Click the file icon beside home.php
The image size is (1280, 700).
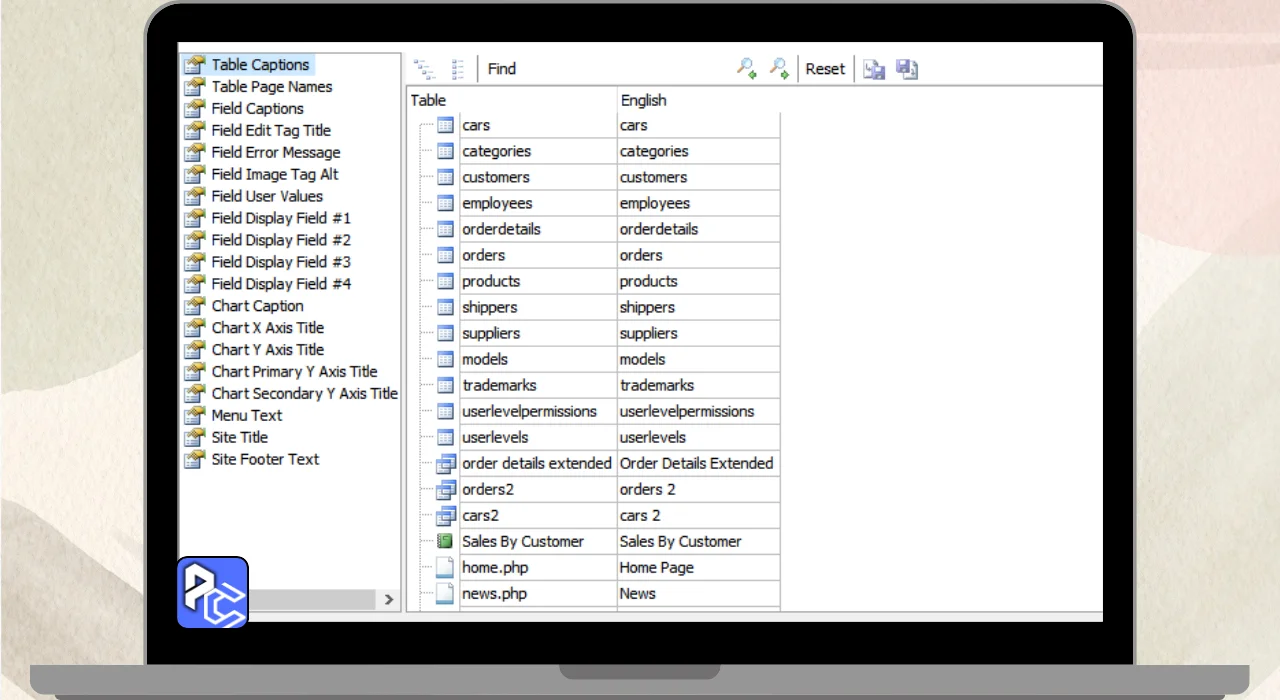point(445,567)
